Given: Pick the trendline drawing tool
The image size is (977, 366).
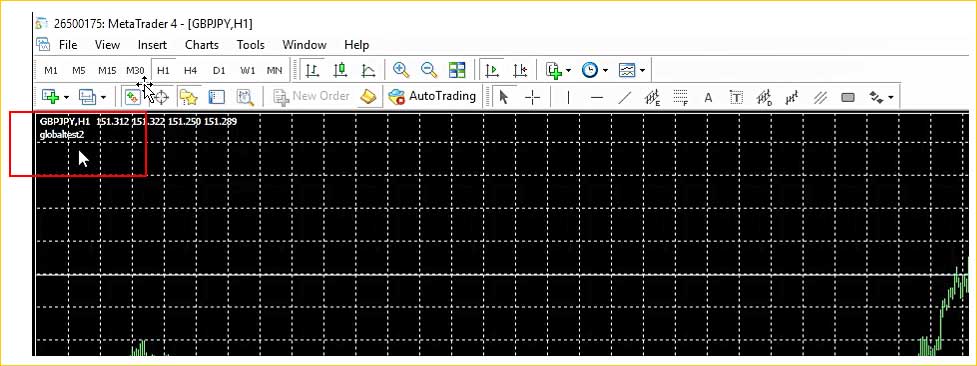Looking at the screenshot, I should point(624,97).
